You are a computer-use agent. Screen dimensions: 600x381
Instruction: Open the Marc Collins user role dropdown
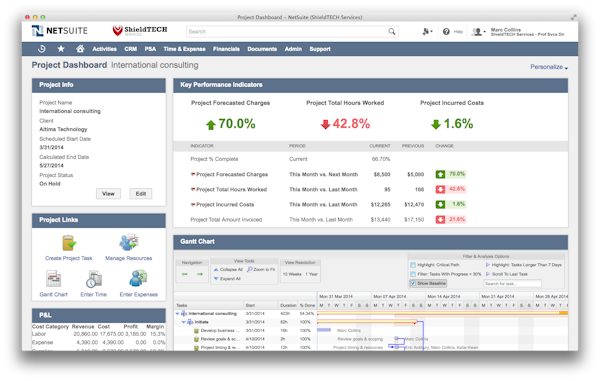[478, 32]
